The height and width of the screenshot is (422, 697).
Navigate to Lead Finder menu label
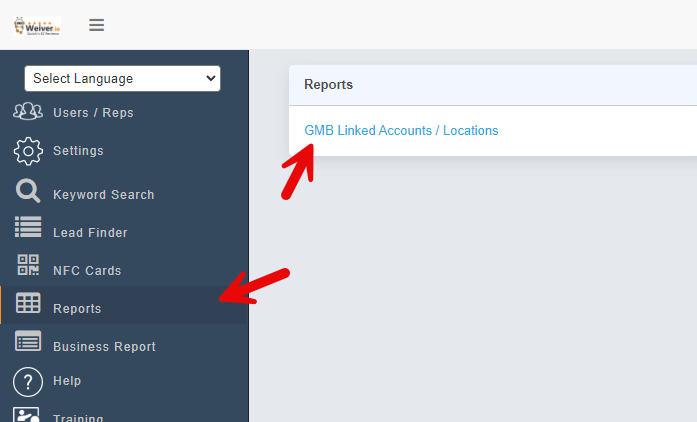[90, 233]
